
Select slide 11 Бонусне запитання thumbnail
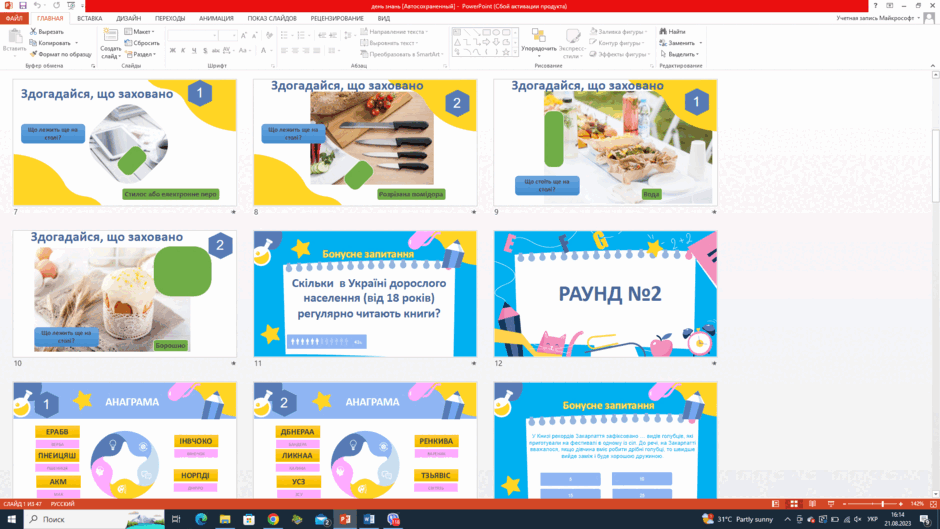click(365, 294)
